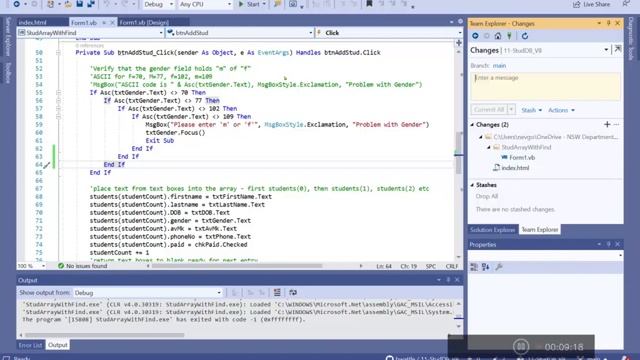The height and width of the screenshot is (360, 640).
Task: Click the Manage Connections plug icon
Action: (x=509, y=36)
